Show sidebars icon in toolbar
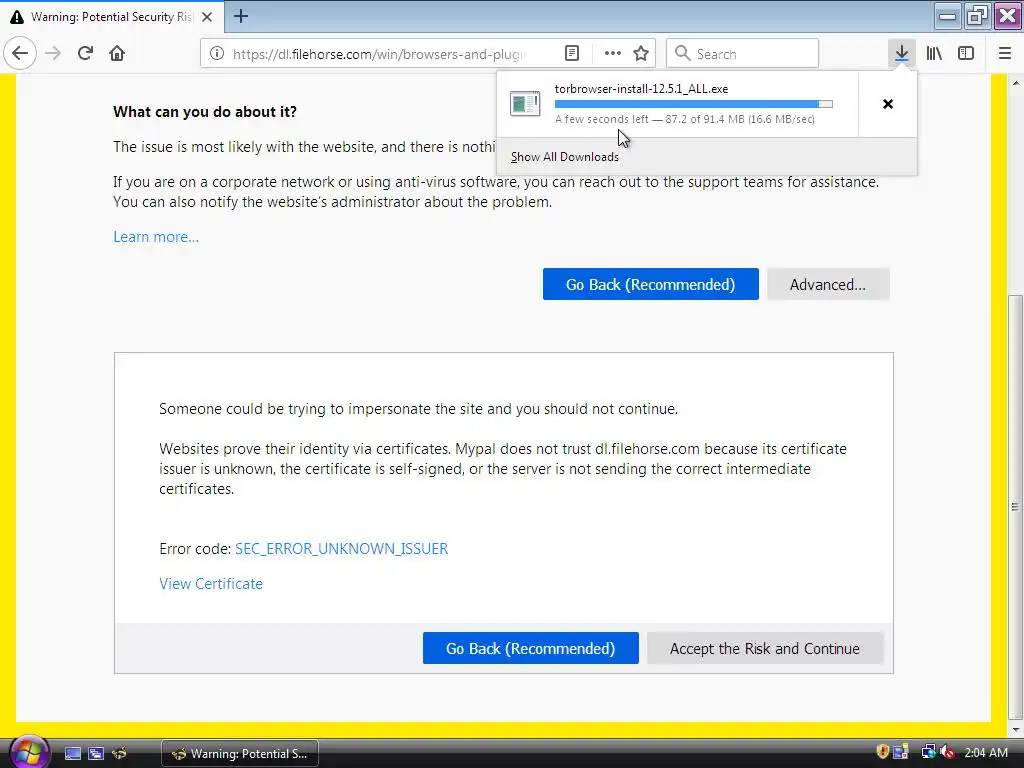Image resolution: width=1024 pixels, height=768 pixels. point(966,53)
